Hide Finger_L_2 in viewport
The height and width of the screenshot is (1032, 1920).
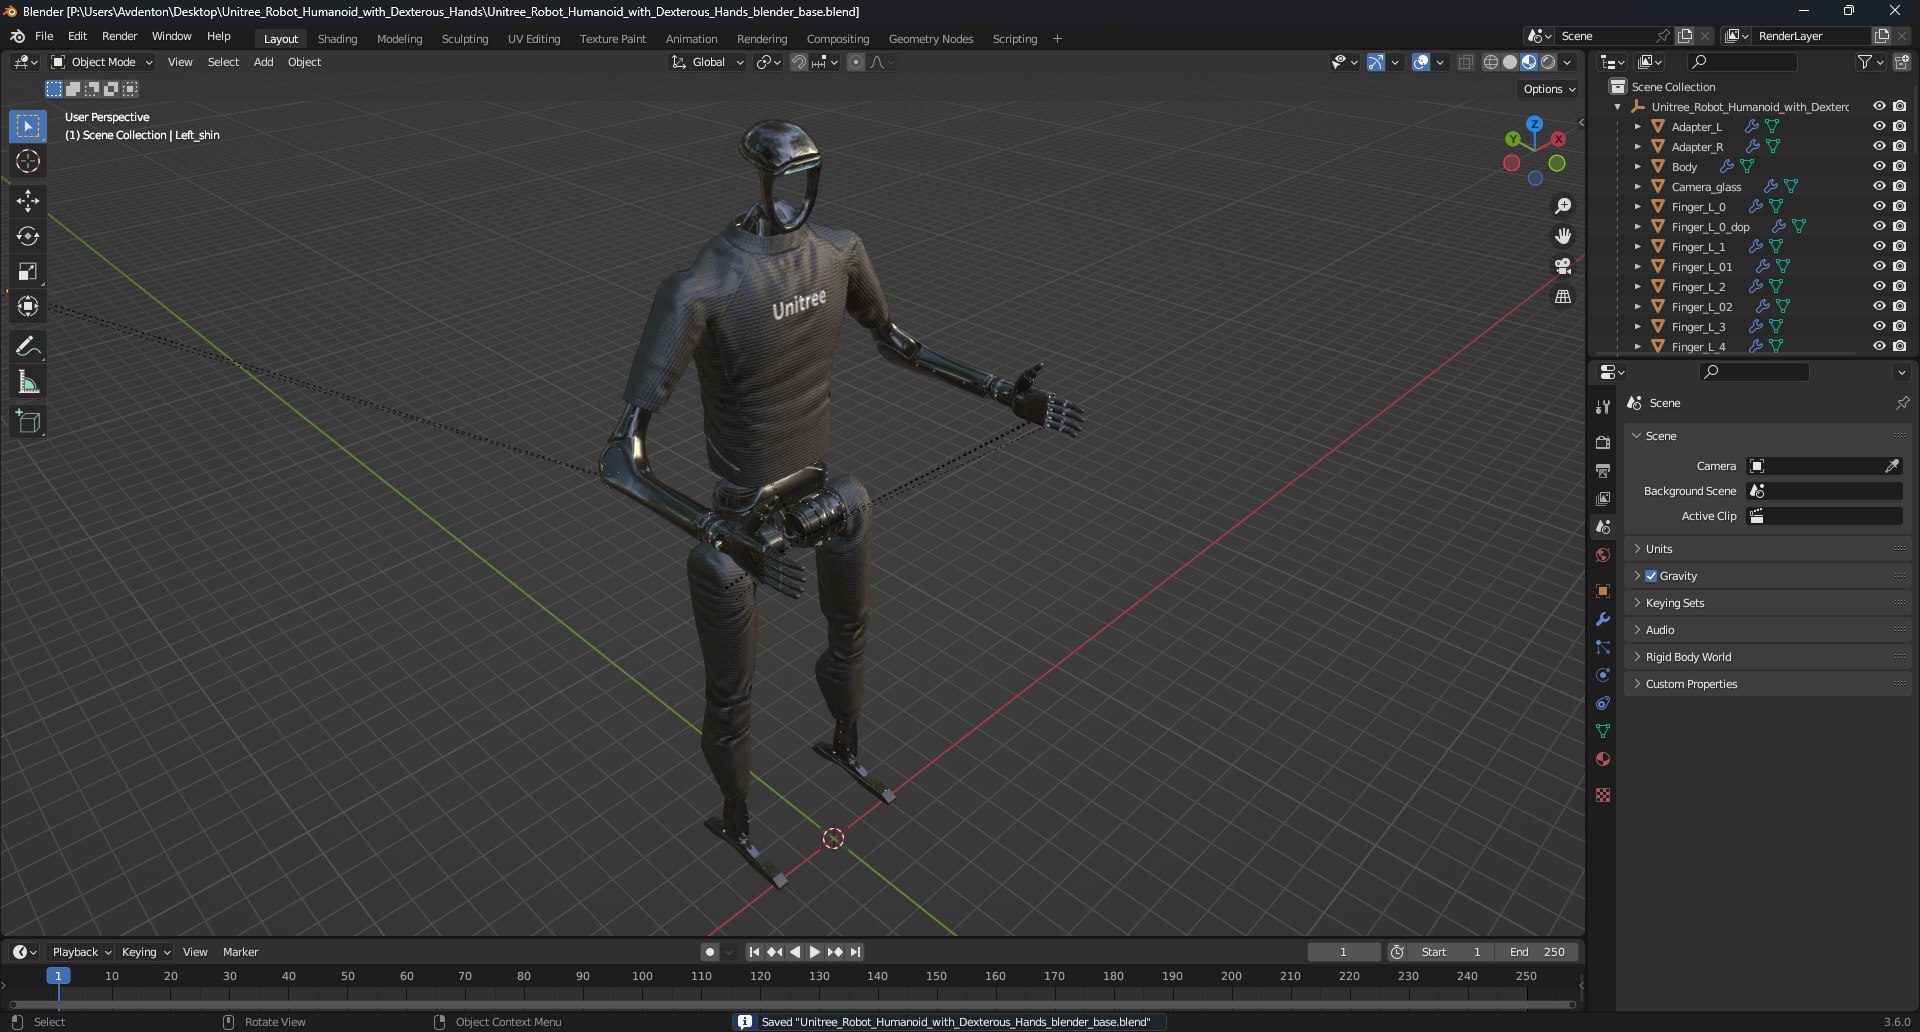[1879, 286]
